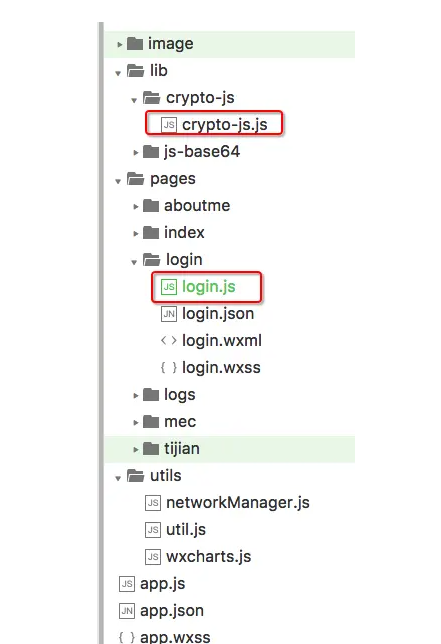
Task: Click the green JS icon of login.js
Action: click(x=169, y=287)
